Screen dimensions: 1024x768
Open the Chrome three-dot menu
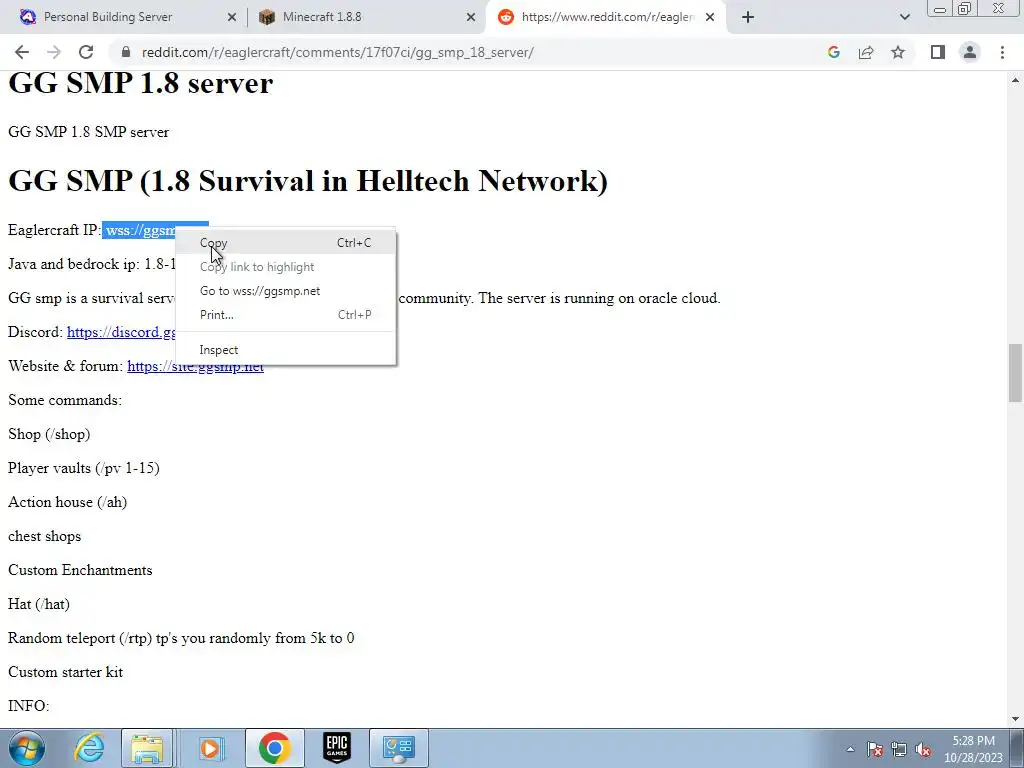(x=1002, y=52)
